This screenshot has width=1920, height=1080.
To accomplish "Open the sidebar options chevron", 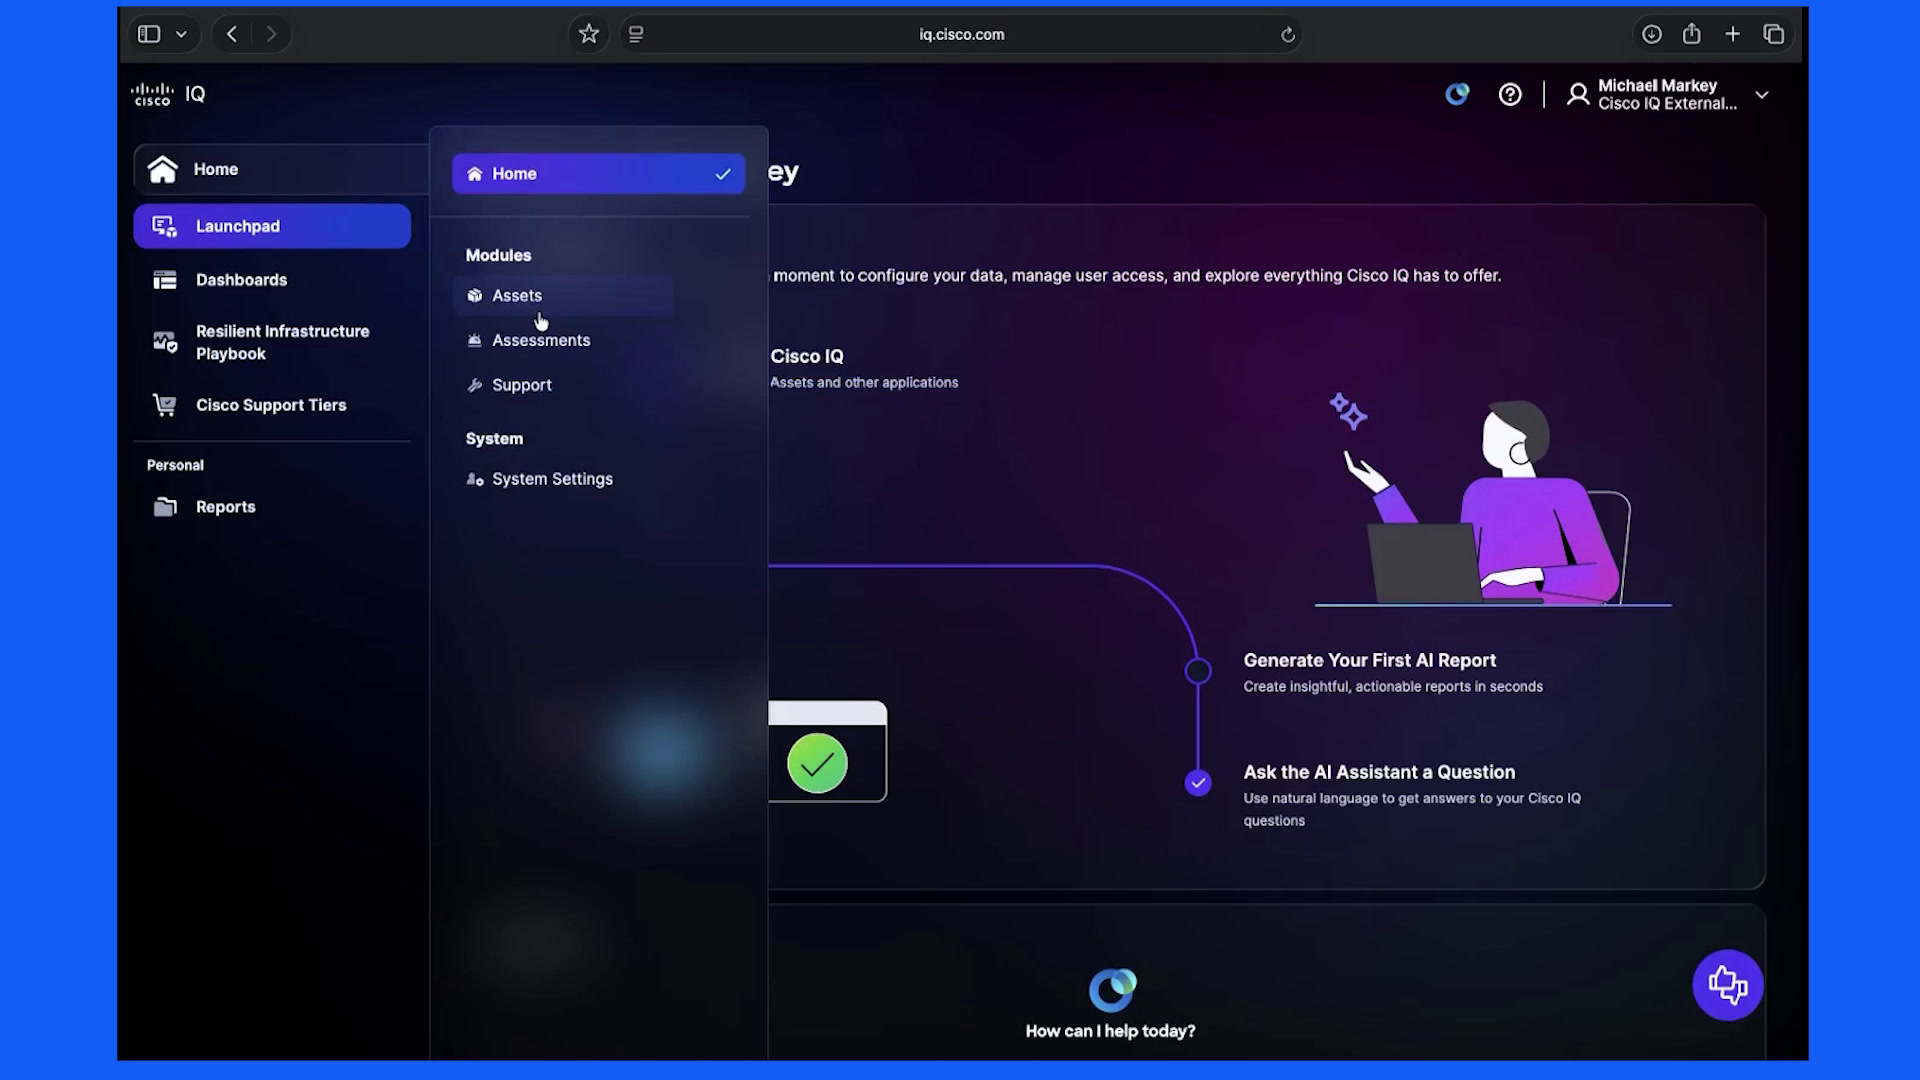I will (x=181, y=34).
